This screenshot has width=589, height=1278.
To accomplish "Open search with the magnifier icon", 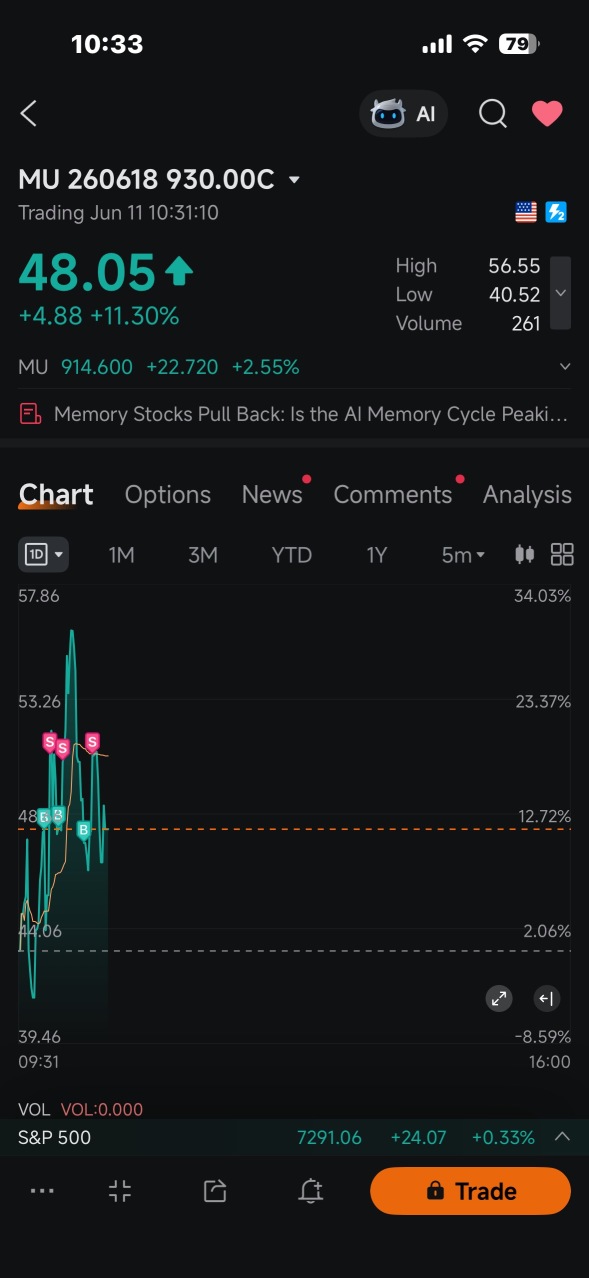I will coord(493,114).
